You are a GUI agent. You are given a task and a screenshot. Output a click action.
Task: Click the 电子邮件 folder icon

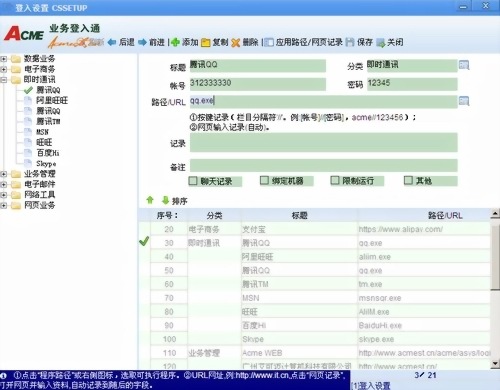16,184
